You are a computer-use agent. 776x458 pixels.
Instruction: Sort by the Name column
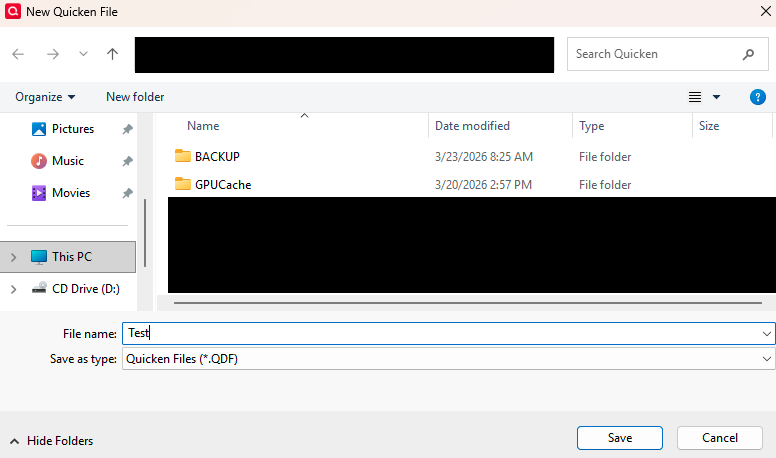(x=203, y=126)
